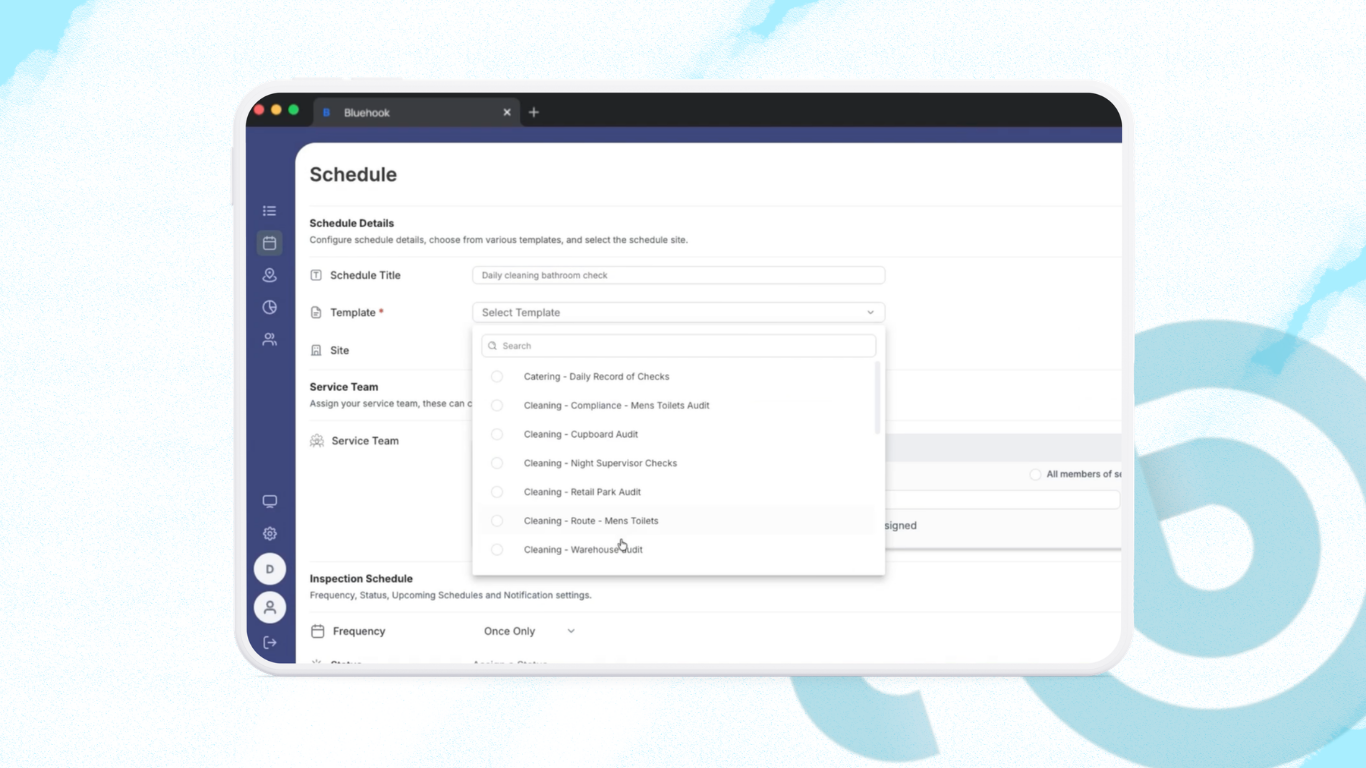The width and height of the screenshot is (1366, 768).
Task: Click the Frequency calendar icon
Action: click(x=318, y=631)
